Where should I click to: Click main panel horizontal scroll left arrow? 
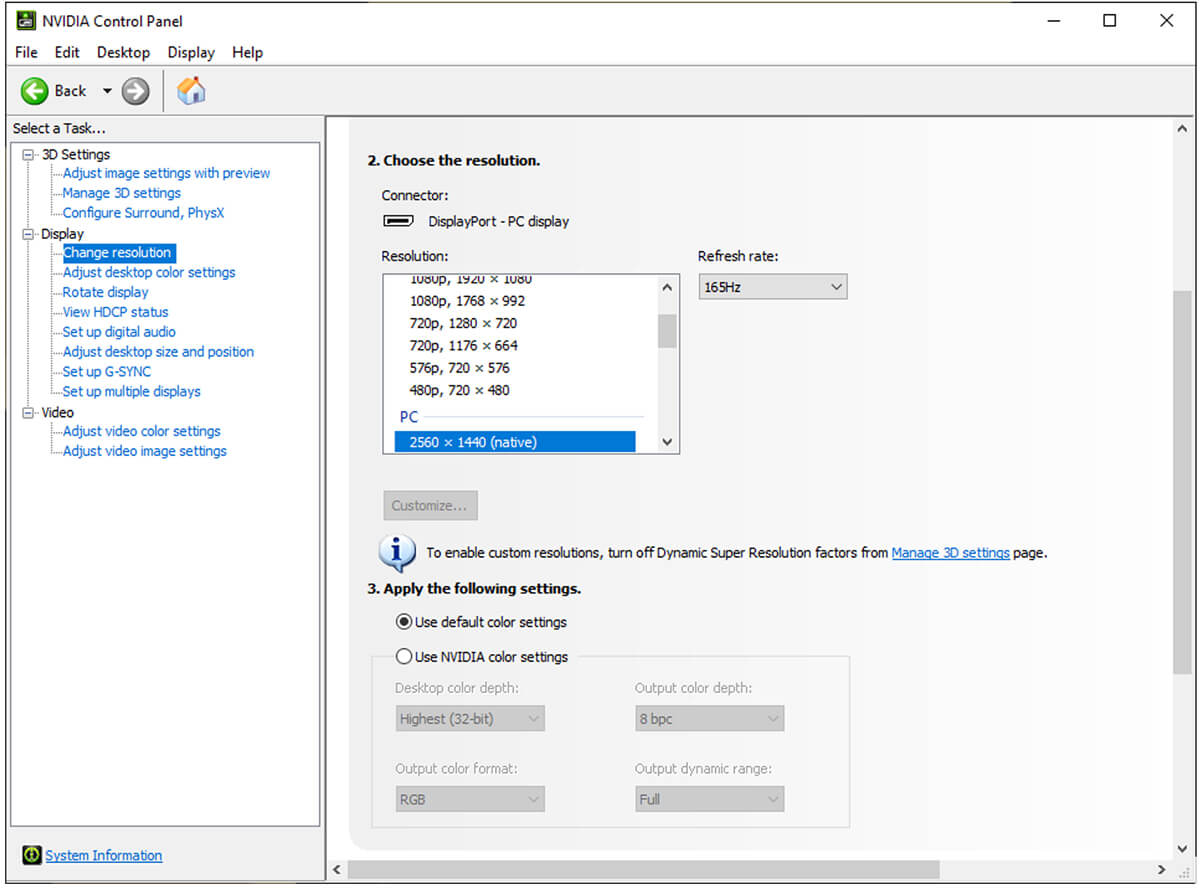(337, 870)
